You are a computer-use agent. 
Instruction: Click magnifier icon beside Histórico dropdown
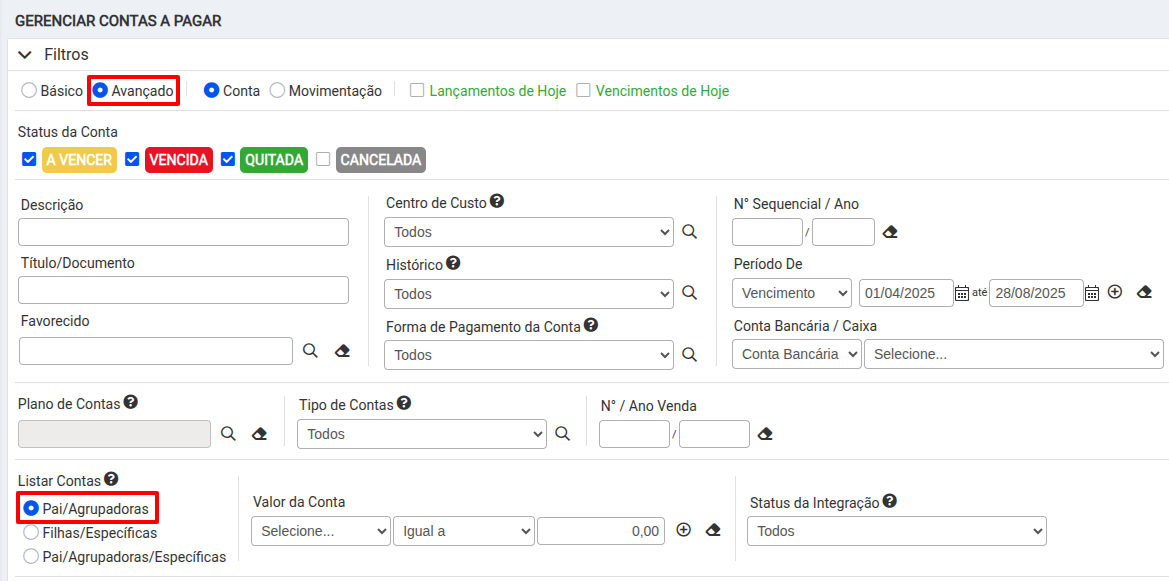[689, 293]
